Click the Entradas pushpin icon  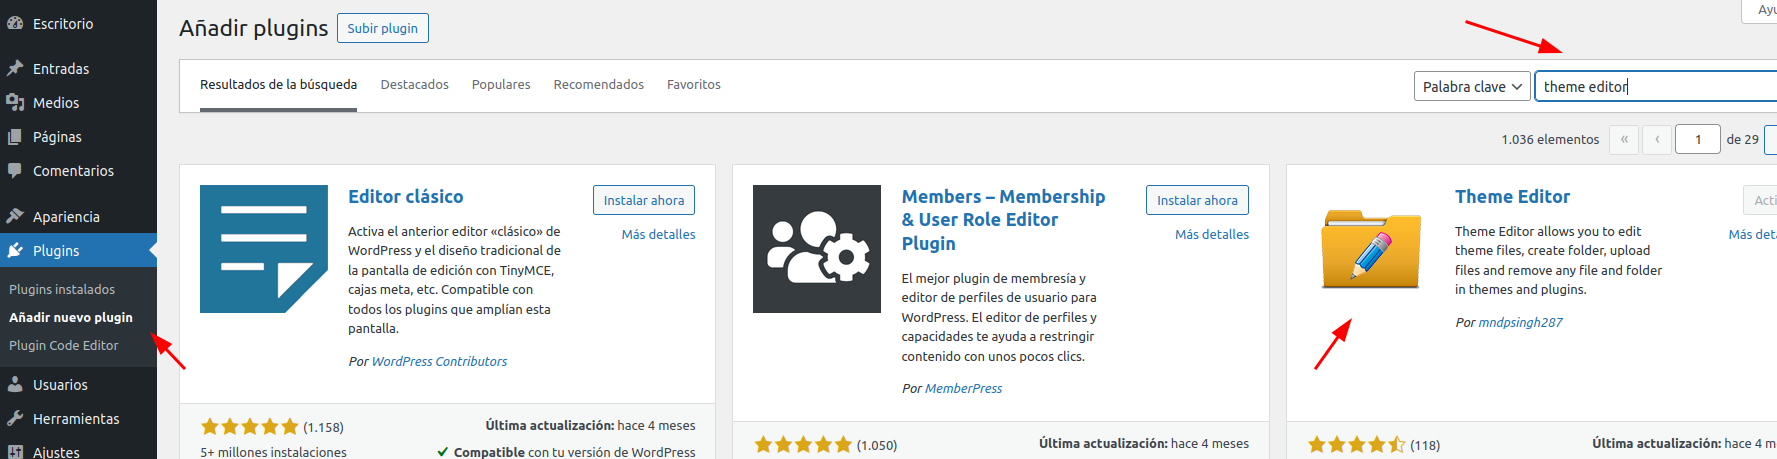tap(15, 68)
